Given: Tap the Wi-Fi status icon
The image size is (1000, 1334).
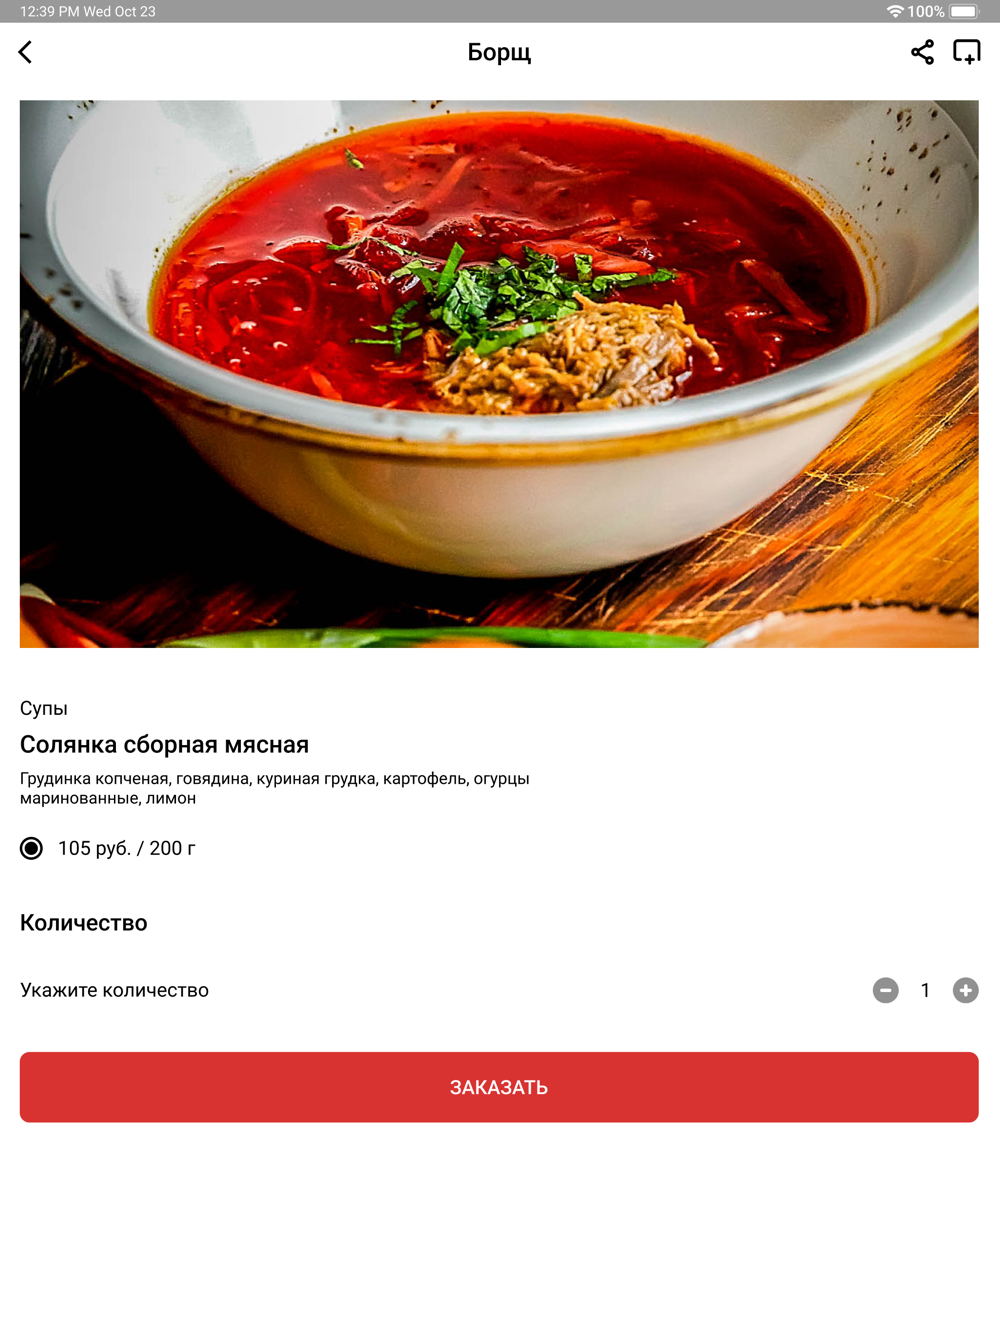Looking at the screenshot, I should tap(895, 11).
